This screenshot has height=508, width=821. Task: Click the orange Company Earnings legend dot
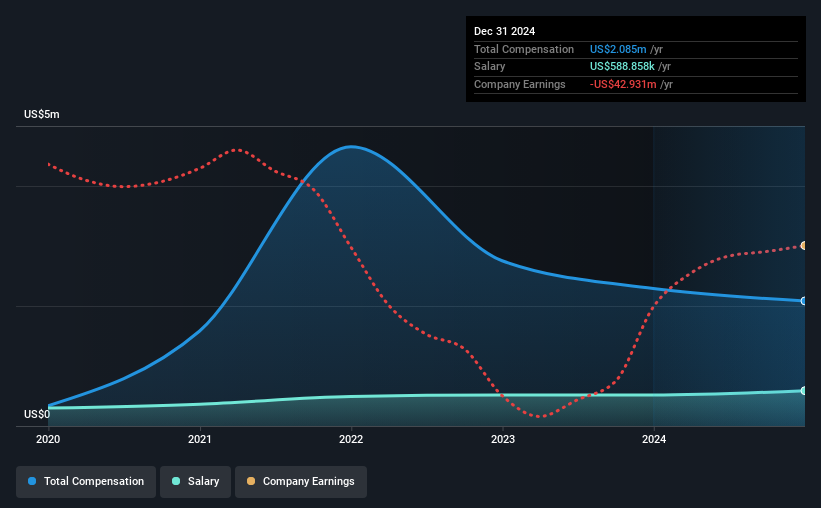click(x=251, y=481)
